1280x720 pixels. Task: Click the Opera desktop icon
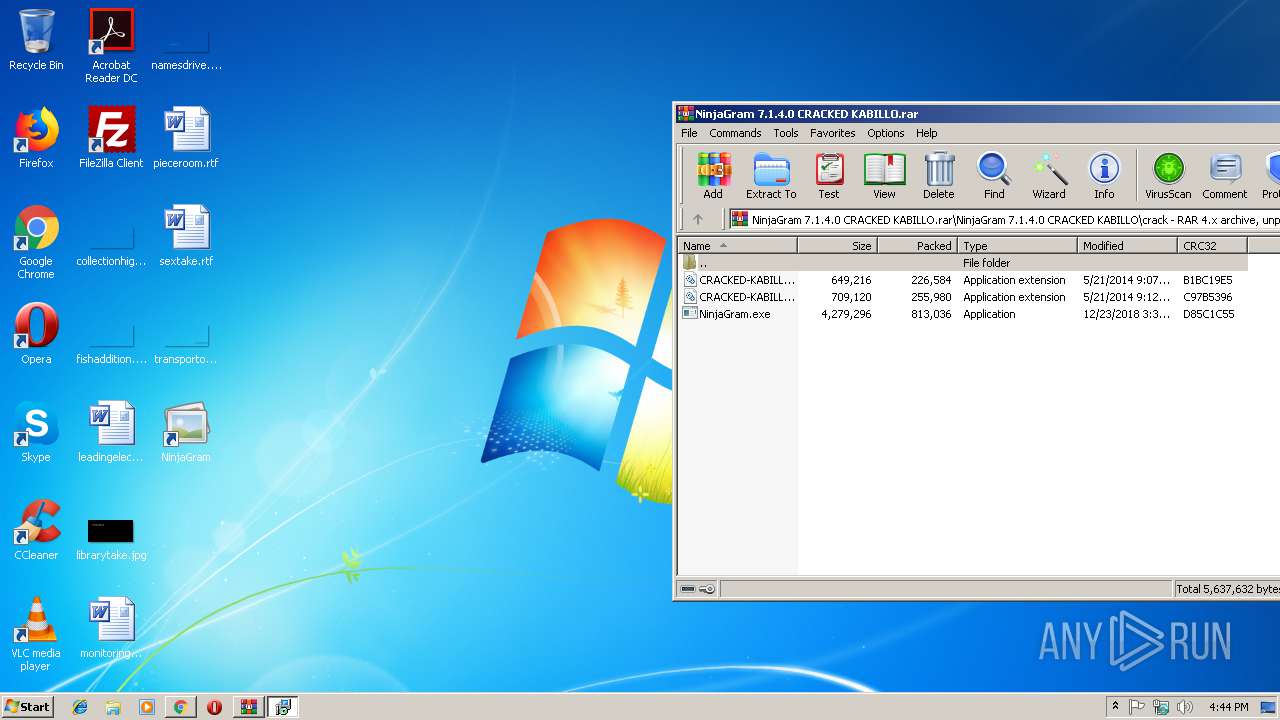[36, 334]
